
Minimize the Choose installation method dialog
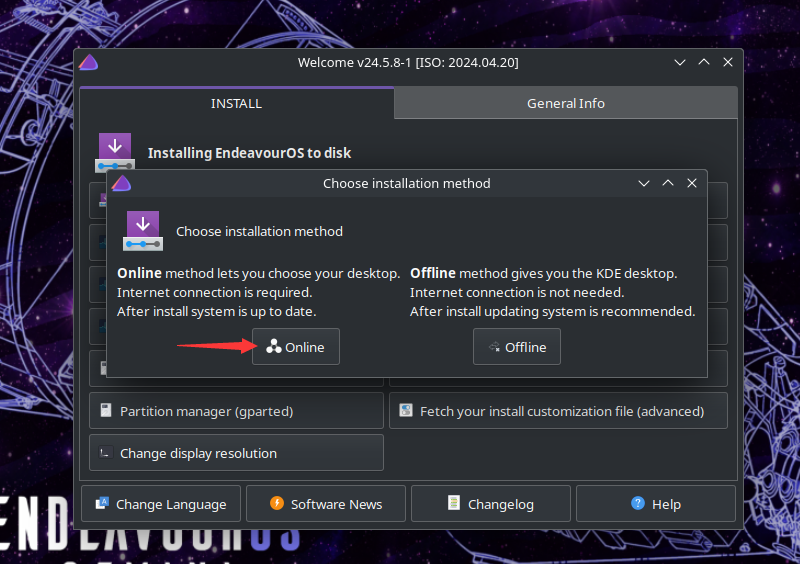point(644,183)
